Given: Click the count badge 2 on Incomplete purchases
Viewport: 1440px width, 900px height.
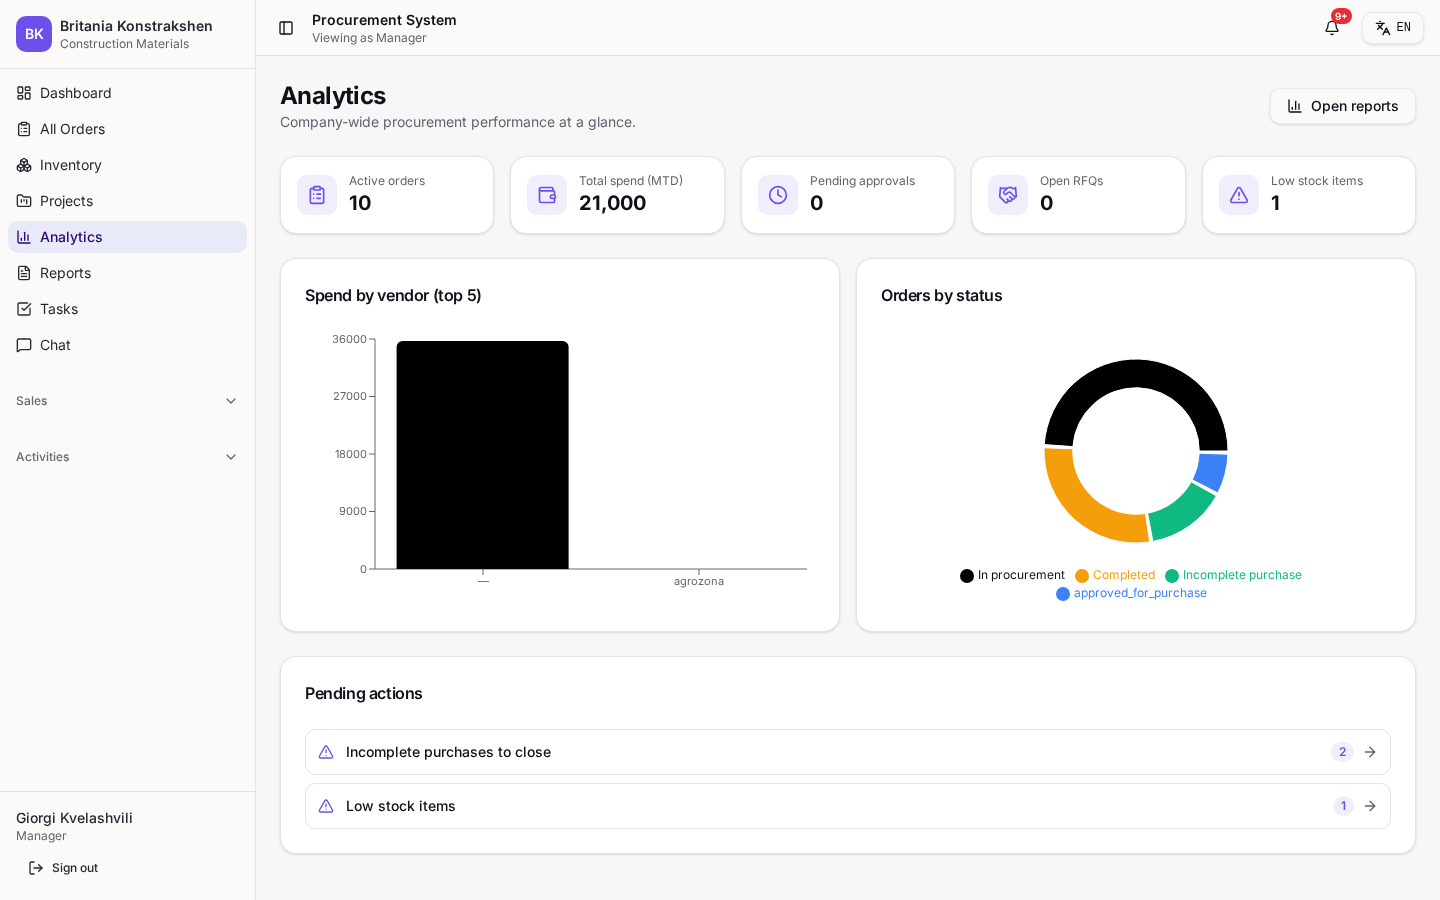Looking at the screenshot, I should pos(1342,752).
